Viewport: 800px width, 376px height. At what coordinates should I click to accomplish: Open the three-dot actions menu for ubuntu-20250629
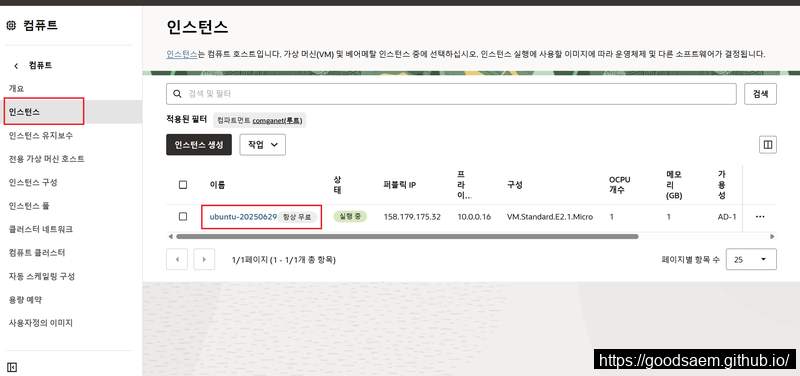pos(760,217)
